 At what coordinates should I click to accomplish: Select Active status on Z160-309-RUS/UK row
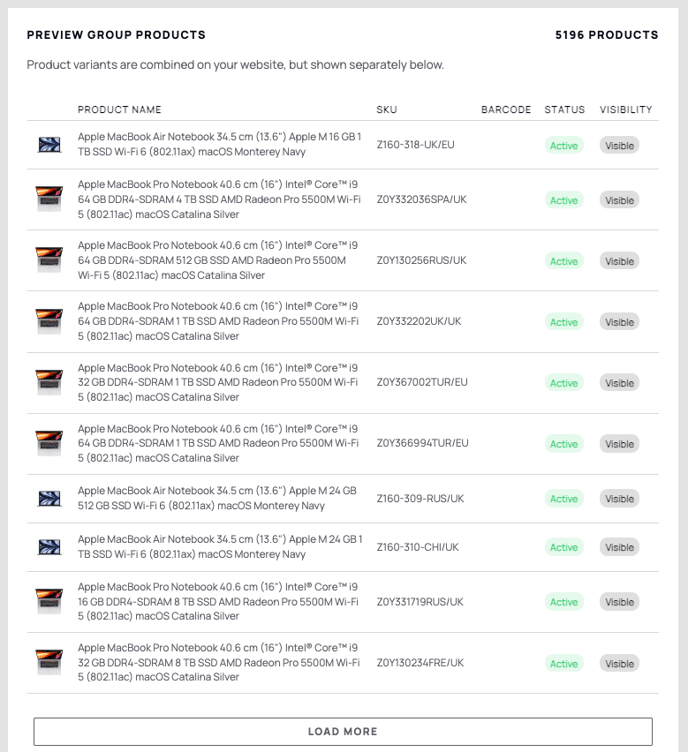[564, 499]
